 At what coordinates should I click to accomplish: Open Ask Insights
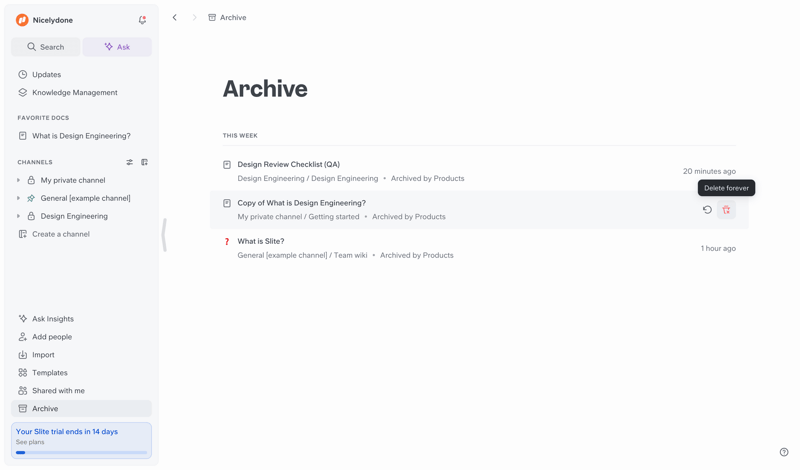click(53, 319)
